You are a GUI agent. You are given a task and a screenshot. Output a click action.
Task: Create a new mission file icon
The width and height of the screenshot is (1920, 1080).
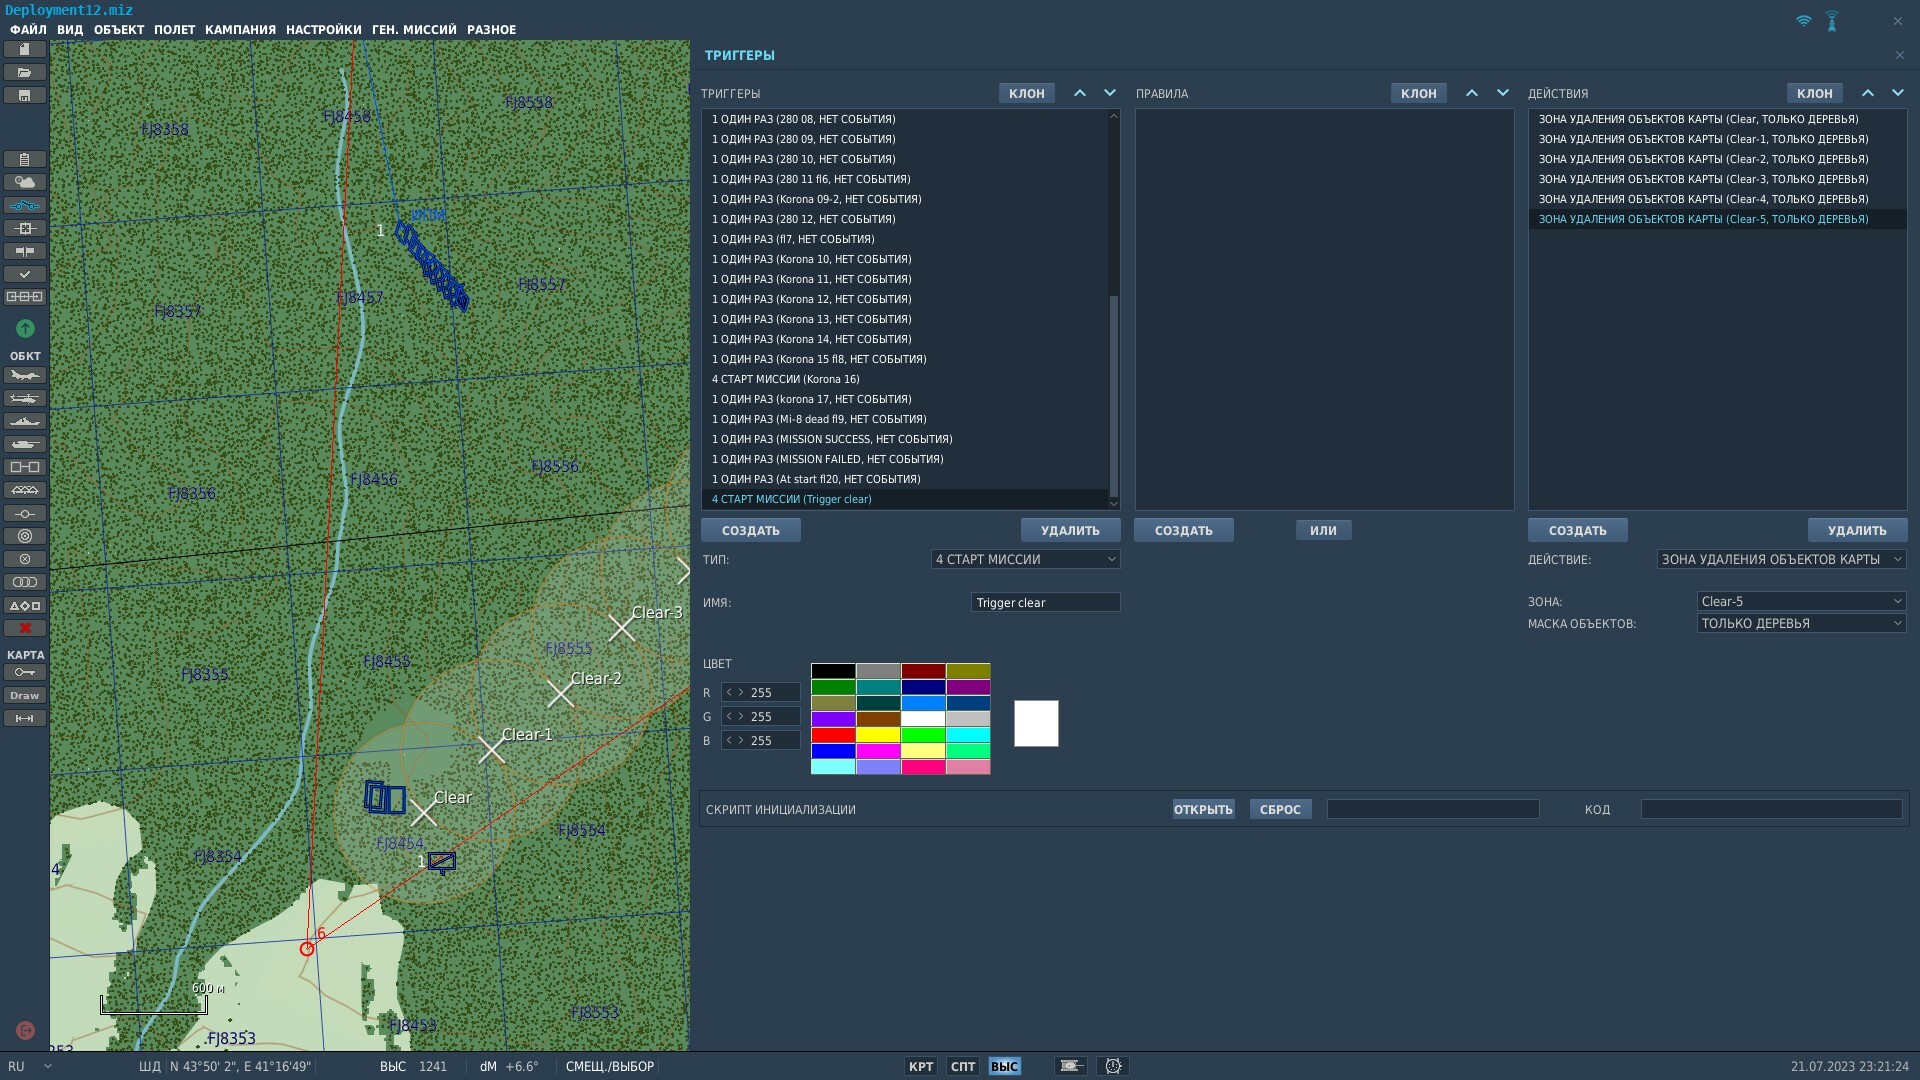[25, 49]
